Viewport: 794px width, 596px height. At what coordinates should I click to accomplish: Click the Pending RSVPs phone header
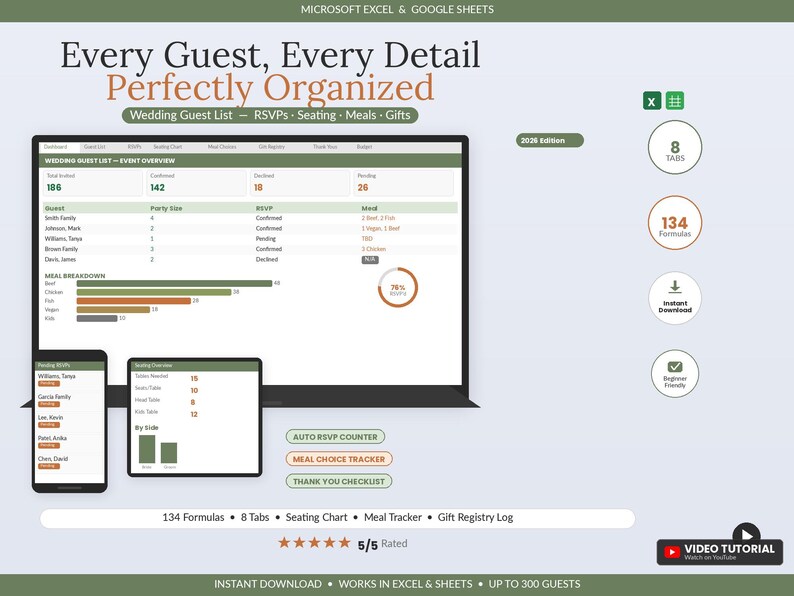click(x=70, y=366)
